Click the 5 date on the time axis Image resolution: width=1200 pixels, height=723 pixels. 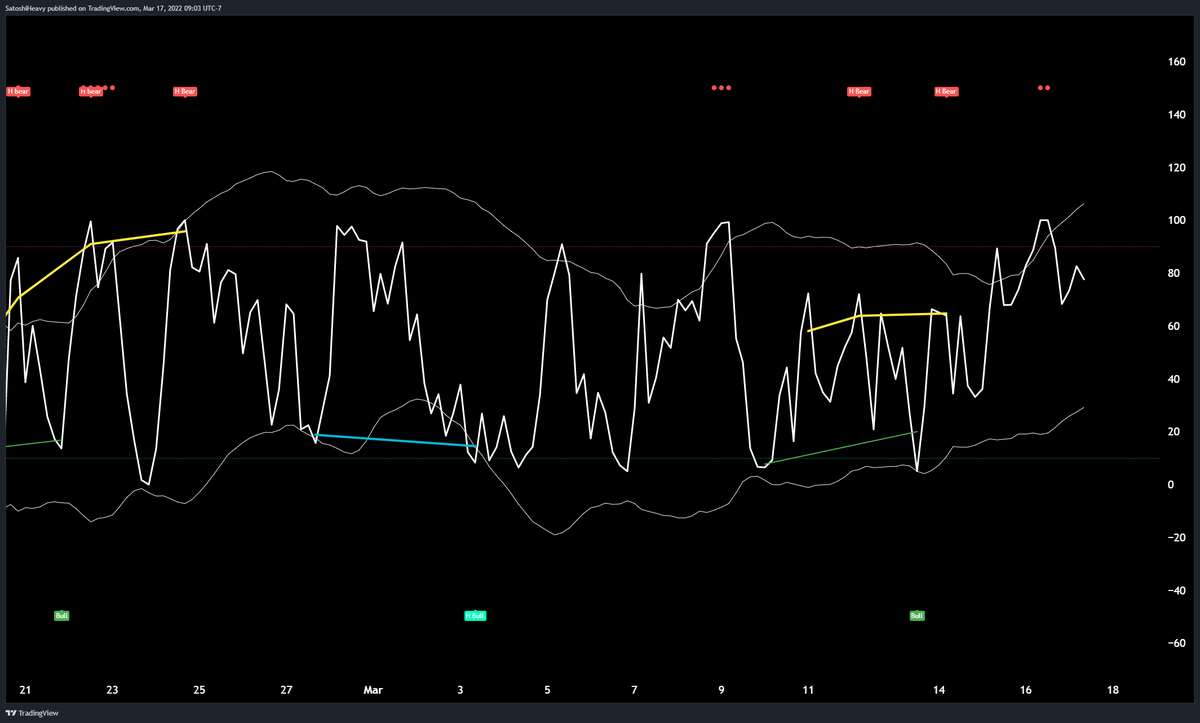point(547,690)
